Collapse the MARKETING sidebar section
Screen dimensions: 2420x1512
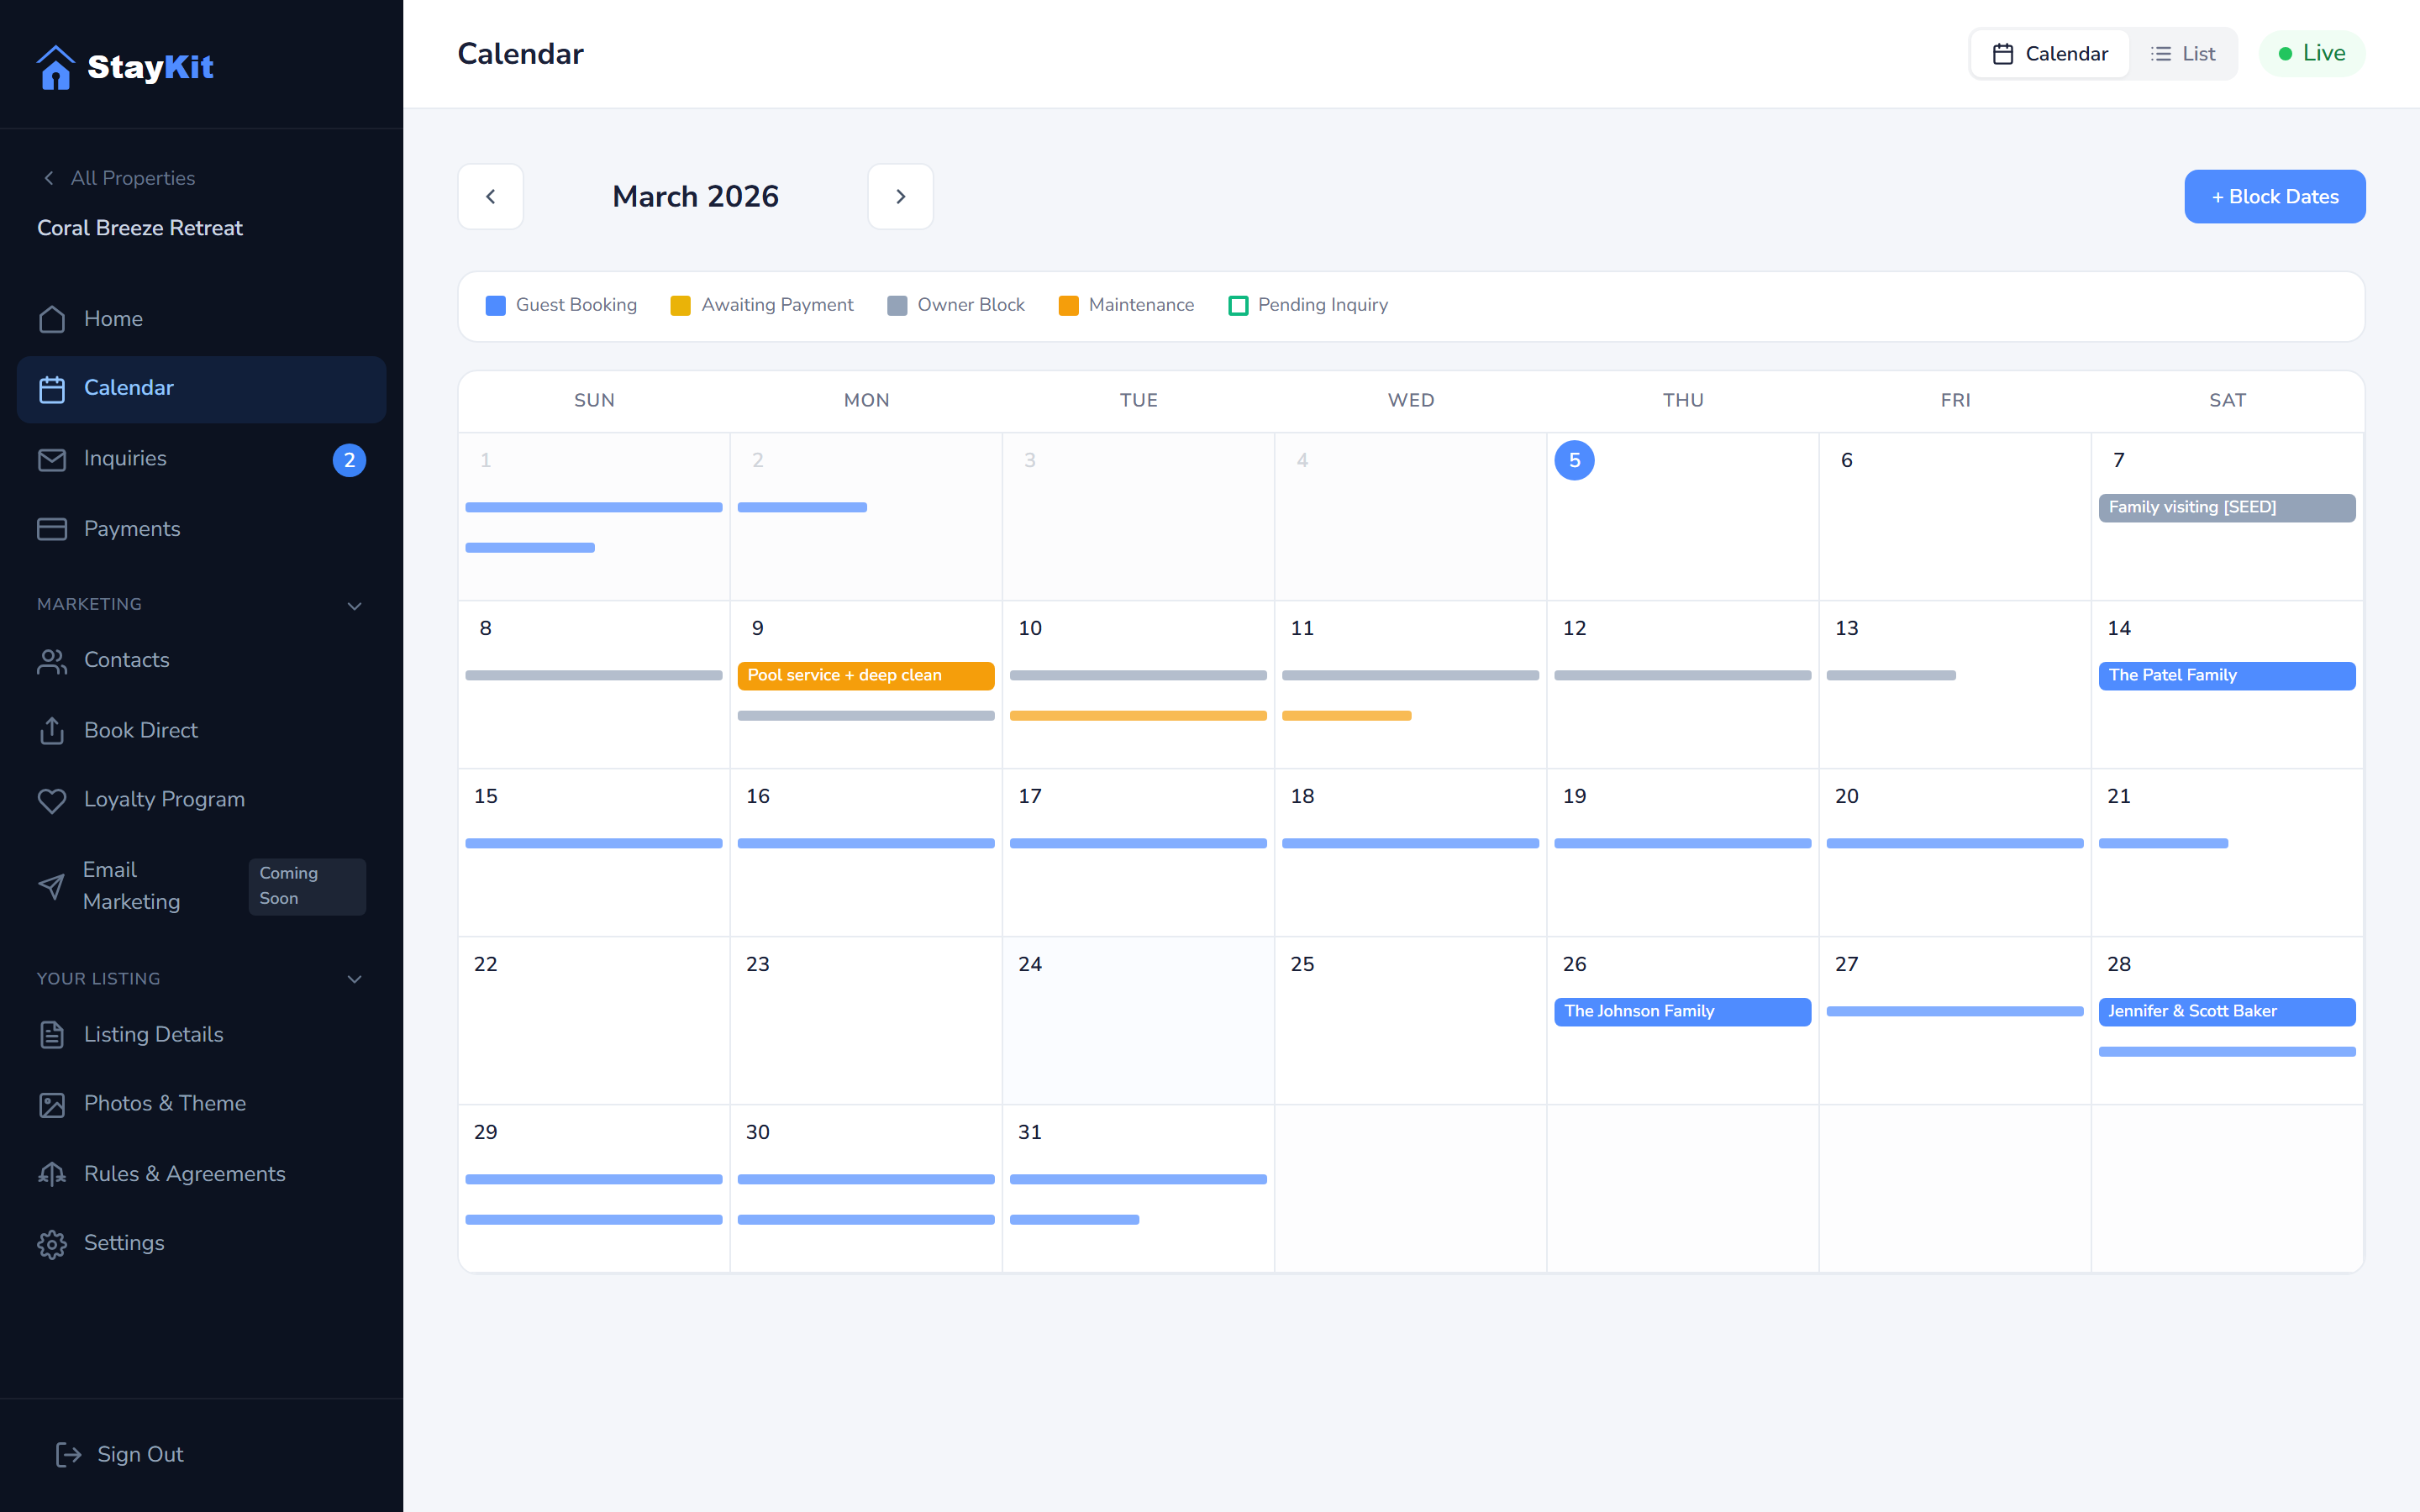pos(355,605)
